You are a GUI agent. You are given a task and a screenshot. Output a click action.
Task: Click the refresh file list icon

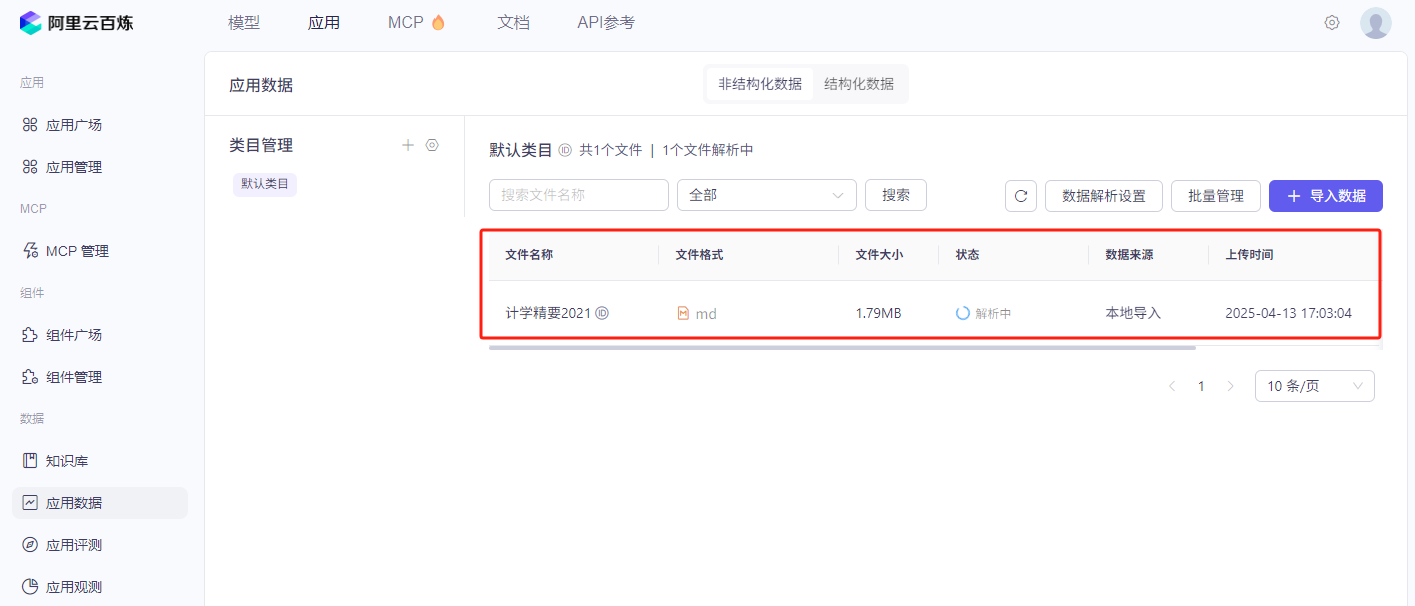1020,196
